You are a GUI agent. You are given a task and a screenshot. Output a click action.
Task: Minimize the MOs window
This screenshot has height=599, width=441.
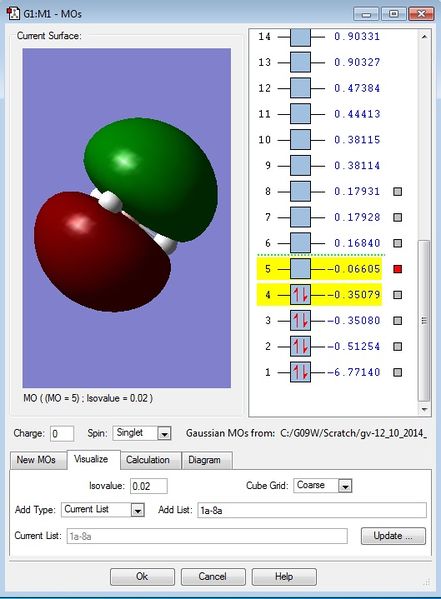tap(366, 14)
